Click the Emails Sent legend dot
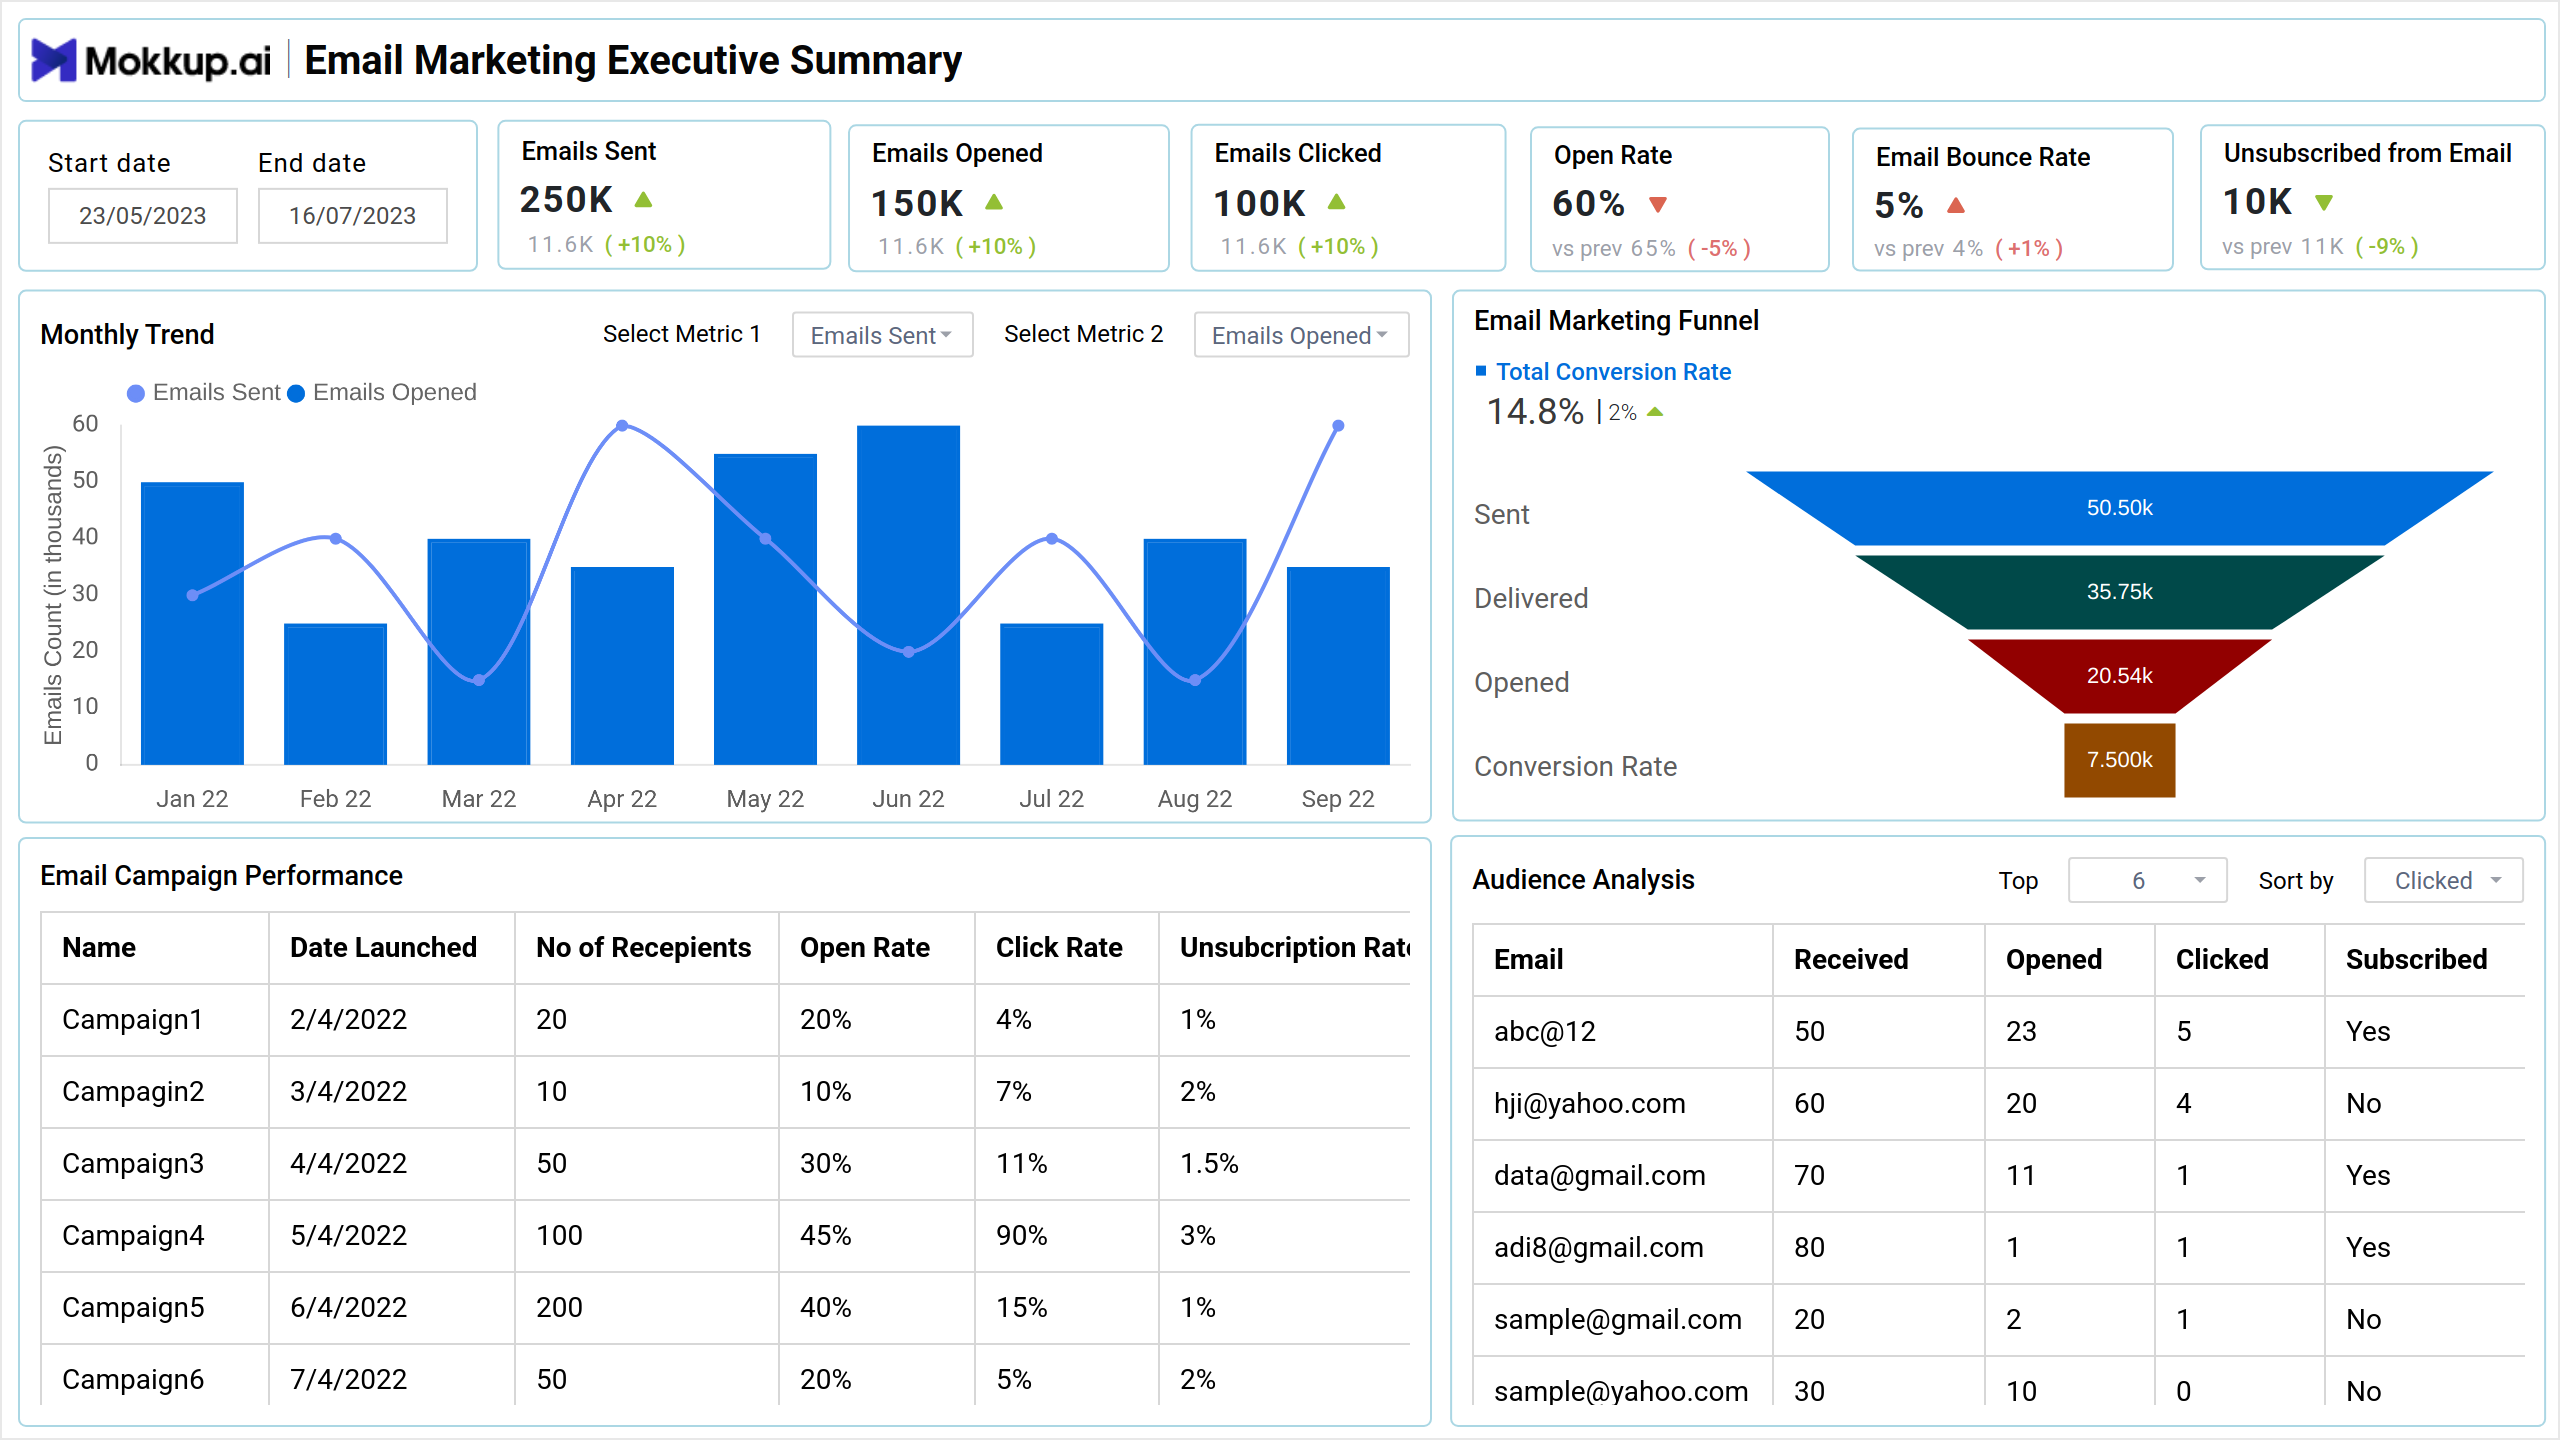This screenshot has width=2560, height=1440. (x=136, y=393)
